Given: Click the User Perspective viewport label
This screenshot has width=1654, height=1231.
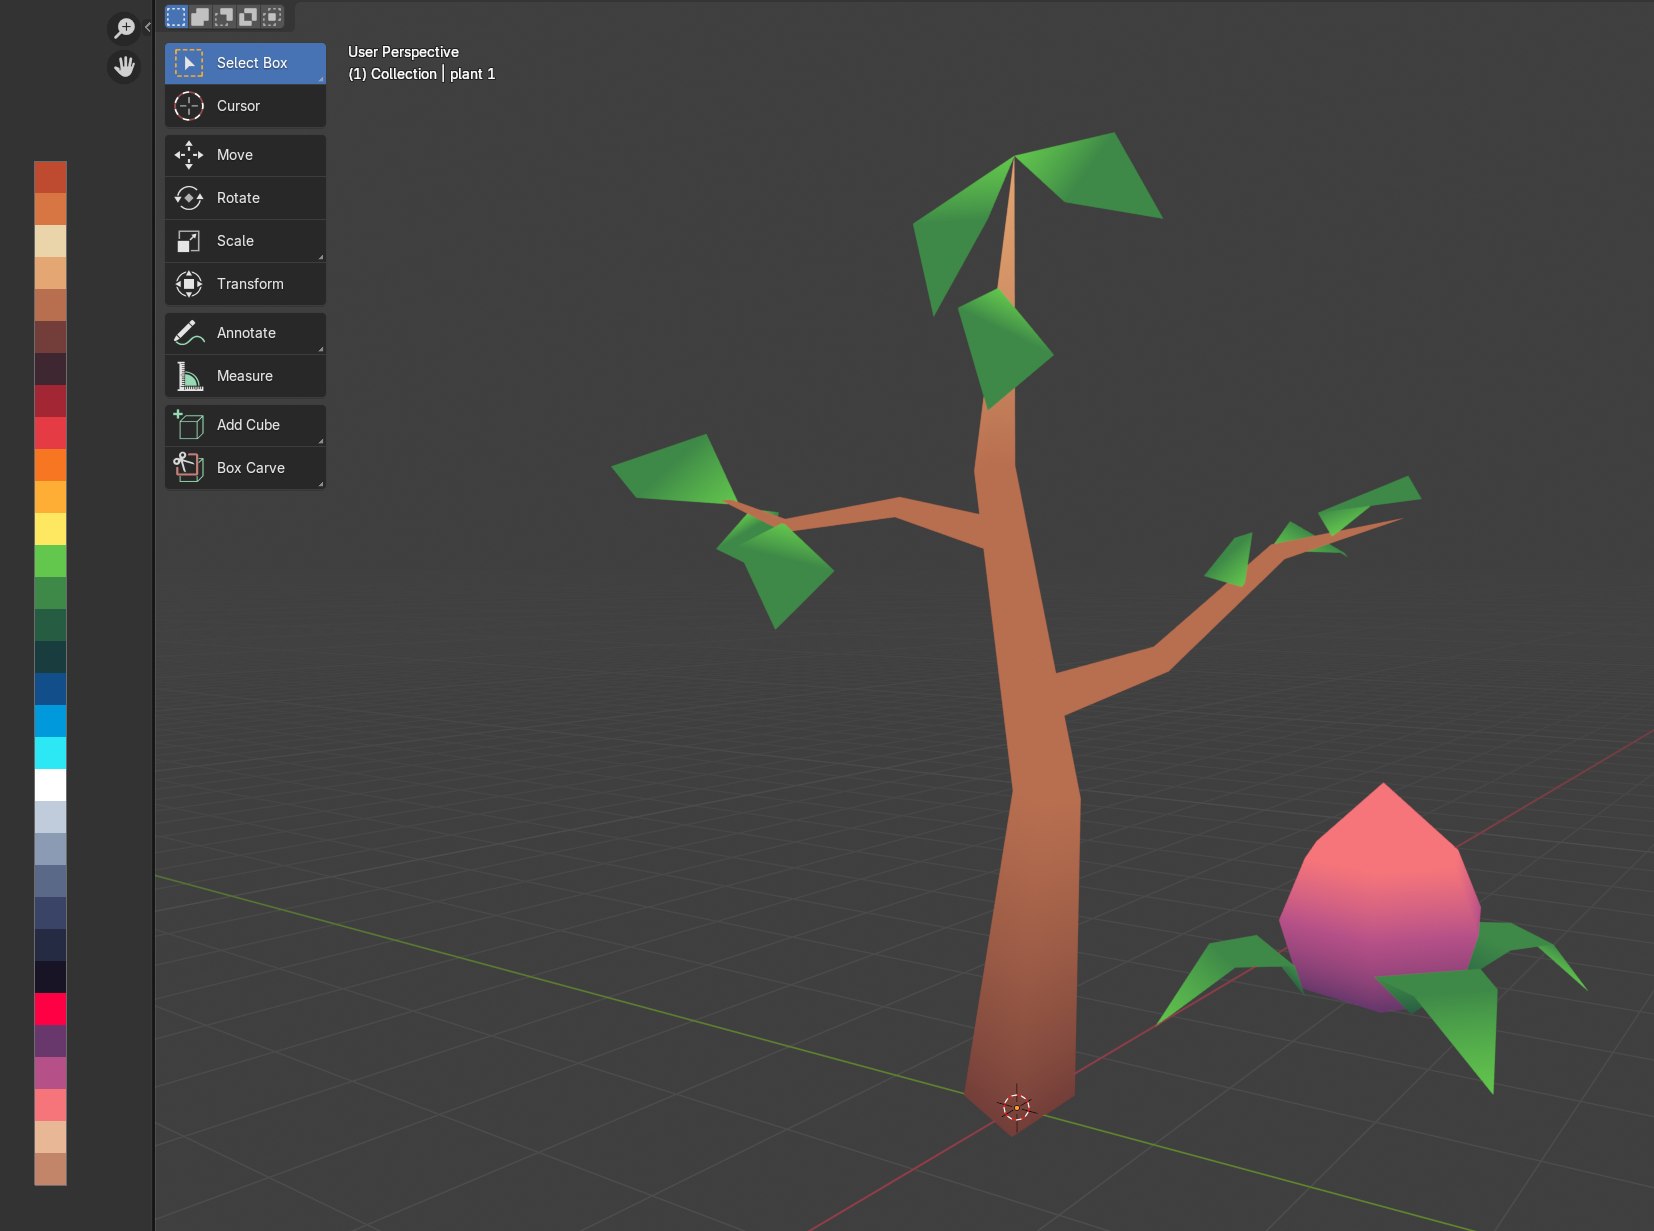Looking at the screenshot, I should click(x=403, y=52).
